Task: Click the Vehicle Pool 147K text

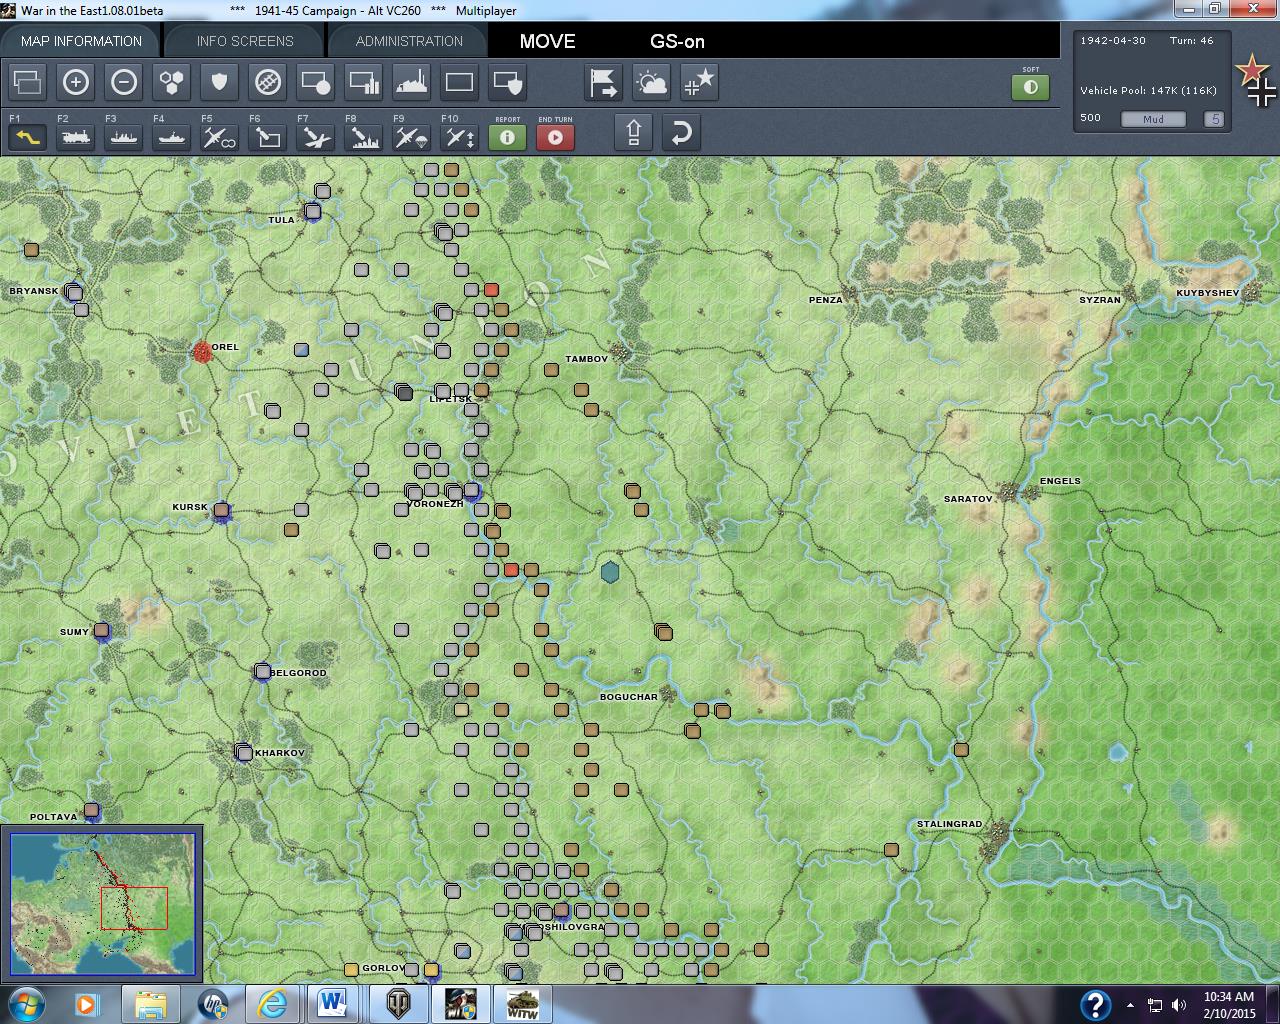Action: point(1148,91)
